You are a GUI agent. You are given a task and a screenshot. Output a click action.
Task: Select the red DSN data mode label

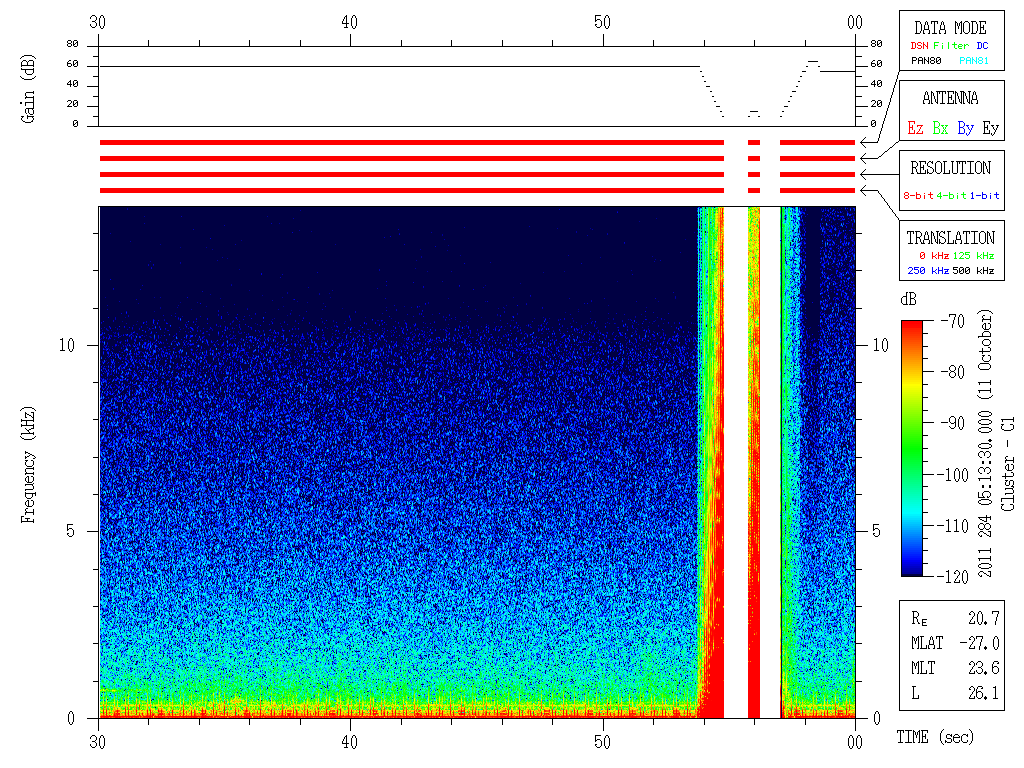919,46
